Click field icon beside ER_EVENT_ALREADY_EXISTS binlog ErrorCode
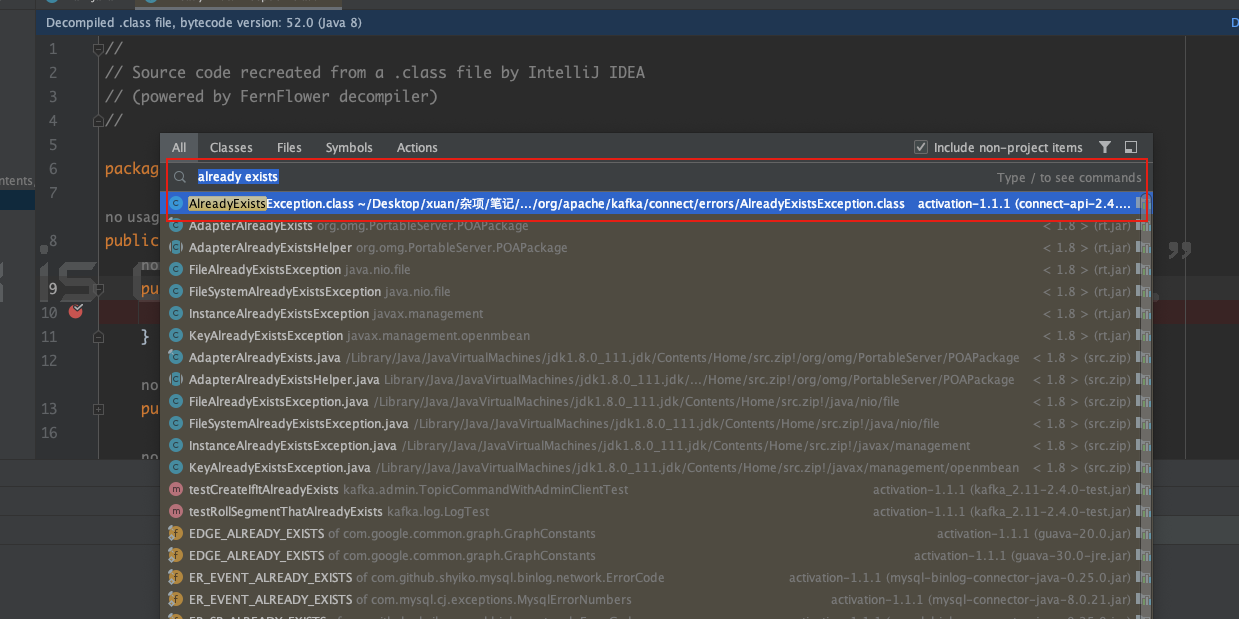This screenshot has width=1239, height=619. point(176,578)
